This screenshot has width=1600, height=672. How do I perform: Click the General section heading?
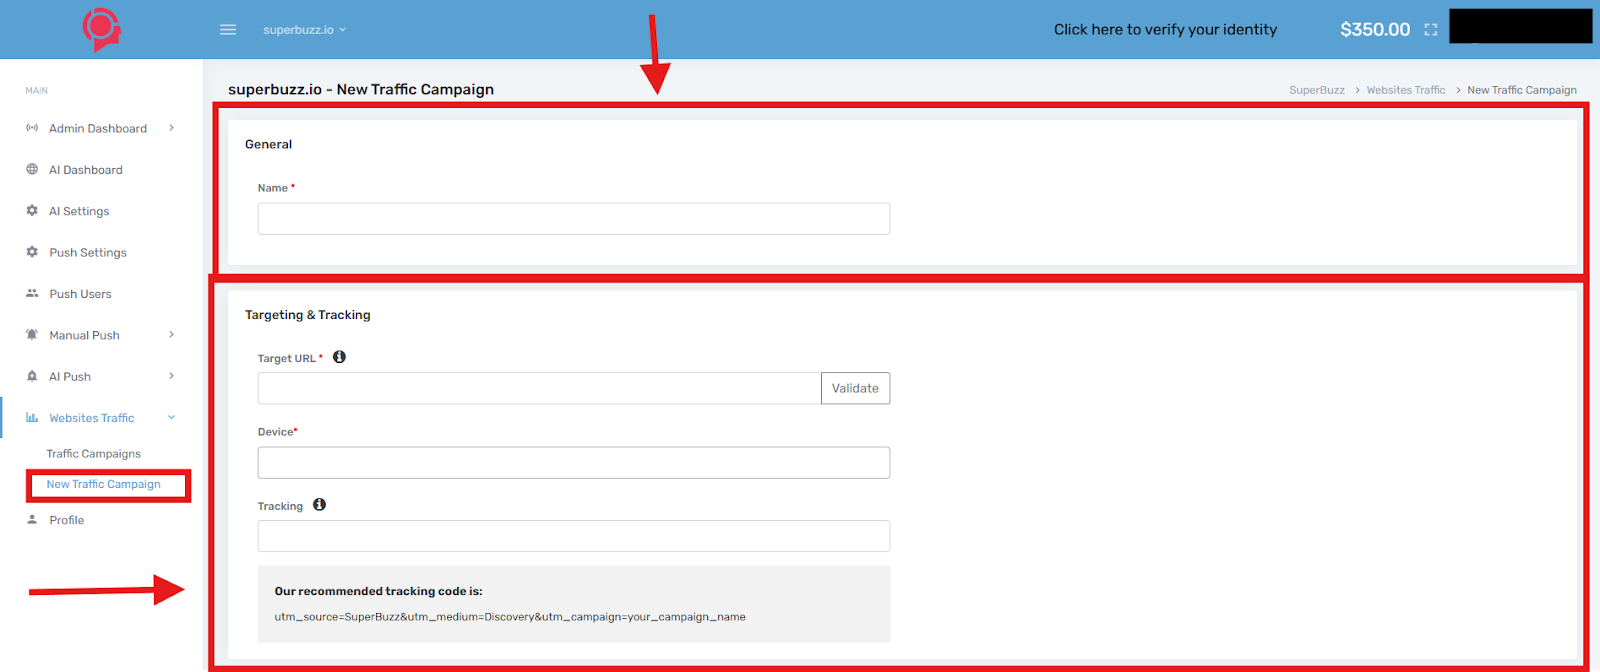coord(269,144)
